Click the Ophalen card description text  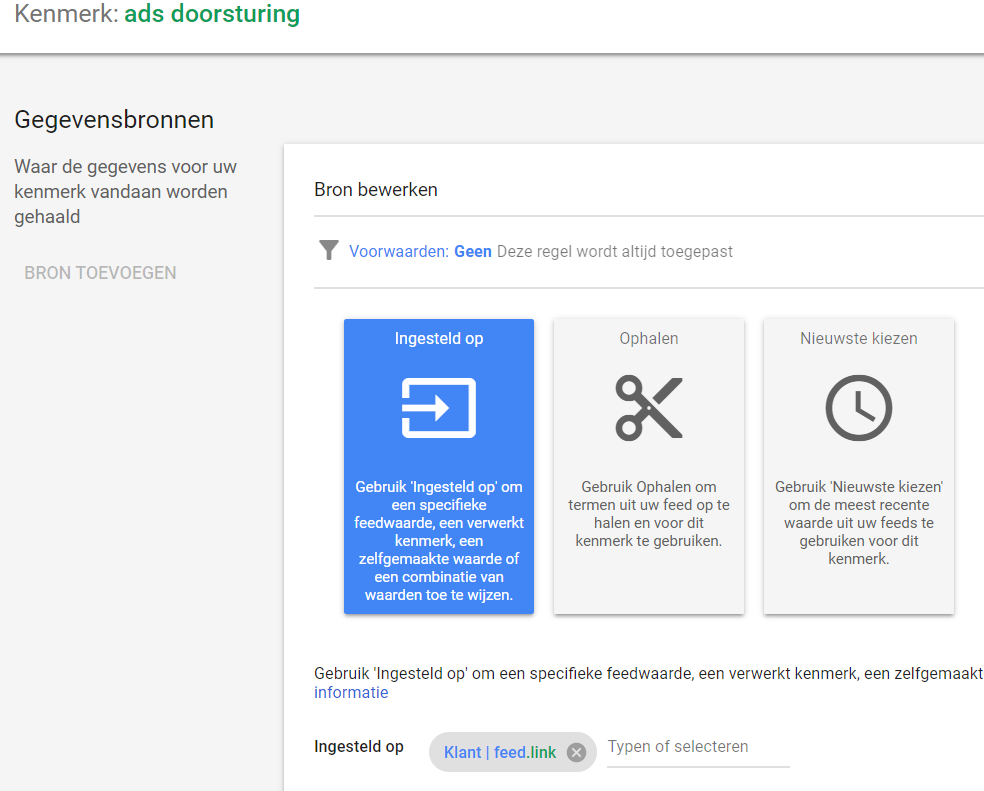pyautogui.click(x=648, y=514)
